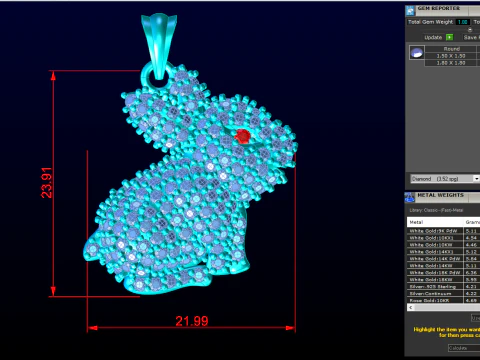480x360 pixels.
Task: Click the pendant bail at top of the rabbit
Action: coord(159,45)
